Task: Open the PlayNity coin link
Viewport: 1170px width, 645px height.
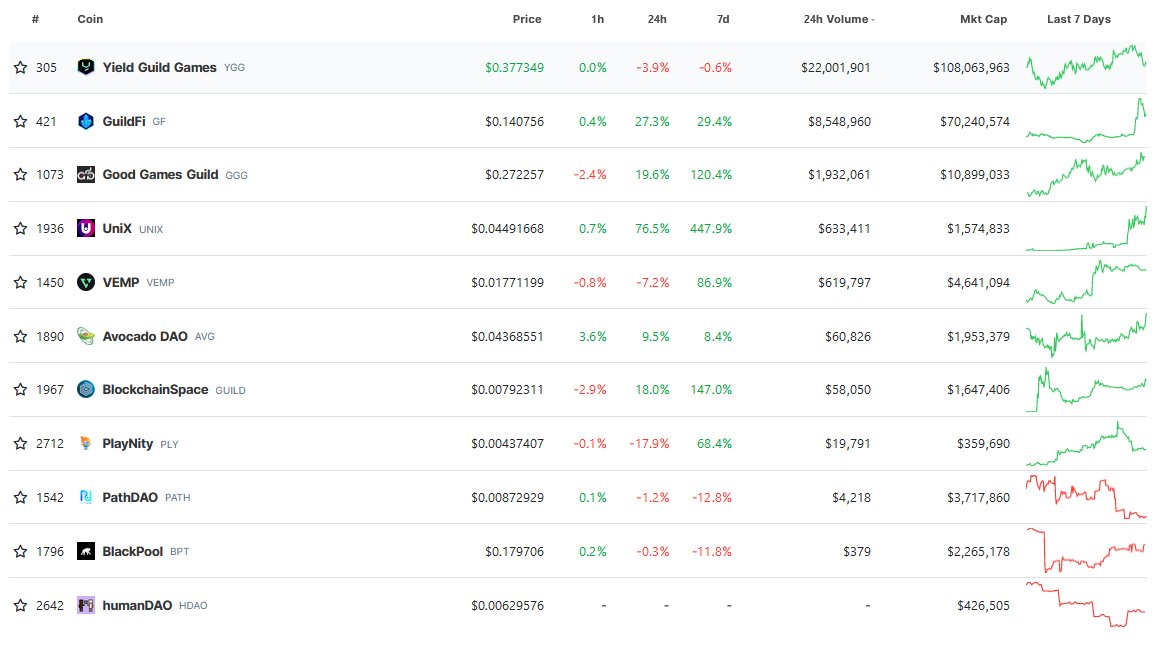Action: pyautogui.click(x=128, y=443)
